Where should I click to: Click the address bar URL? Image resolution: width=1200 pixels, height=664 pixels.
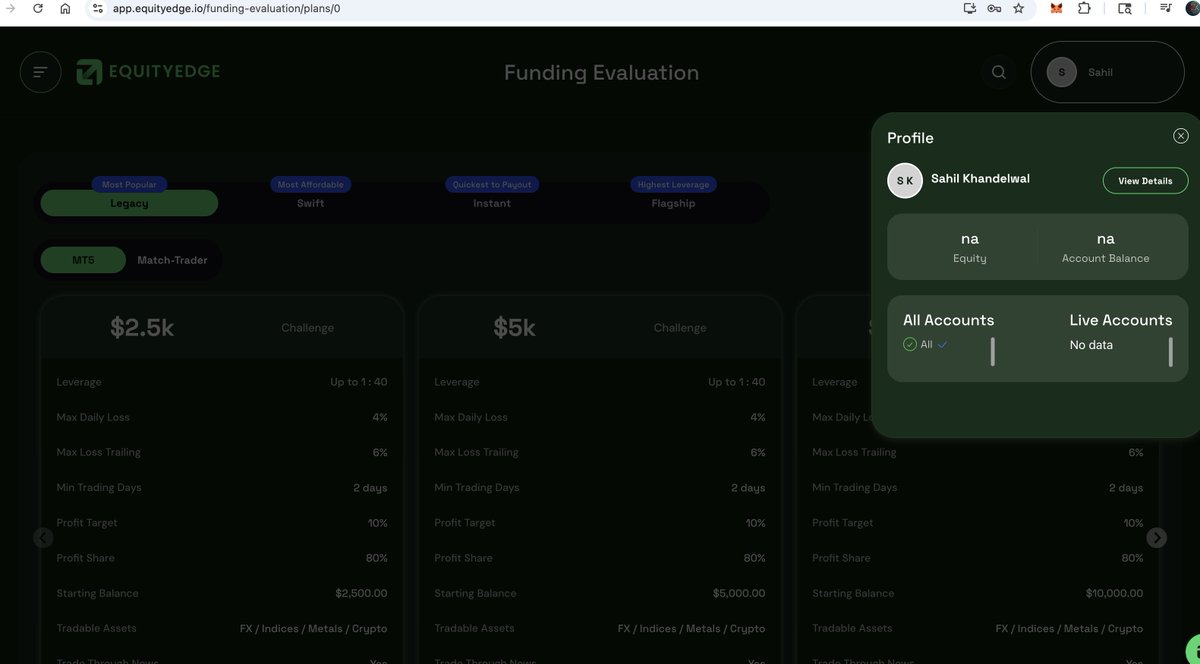227,8
